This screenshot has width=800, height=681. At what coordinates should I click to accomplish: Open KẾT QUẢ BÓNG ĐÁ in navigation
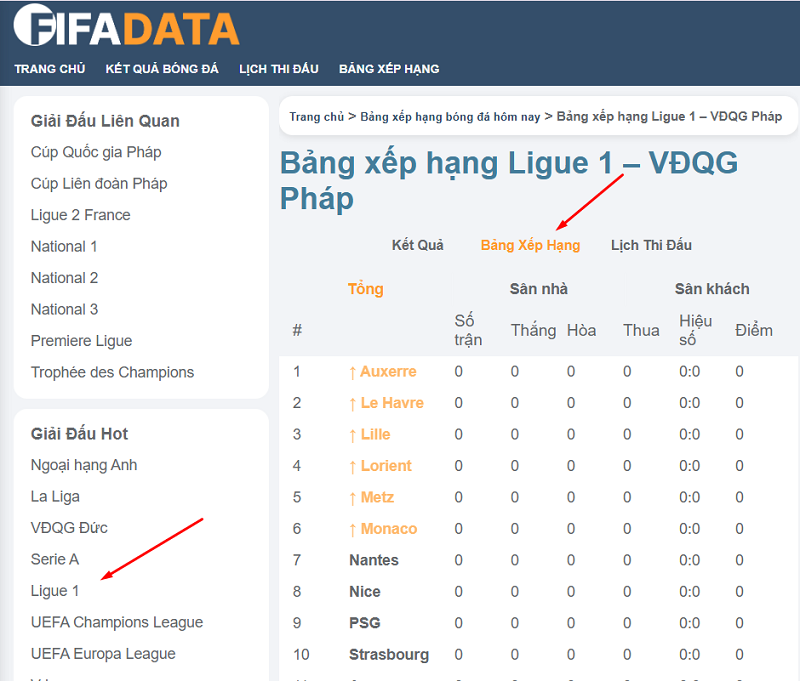point(162,69)
